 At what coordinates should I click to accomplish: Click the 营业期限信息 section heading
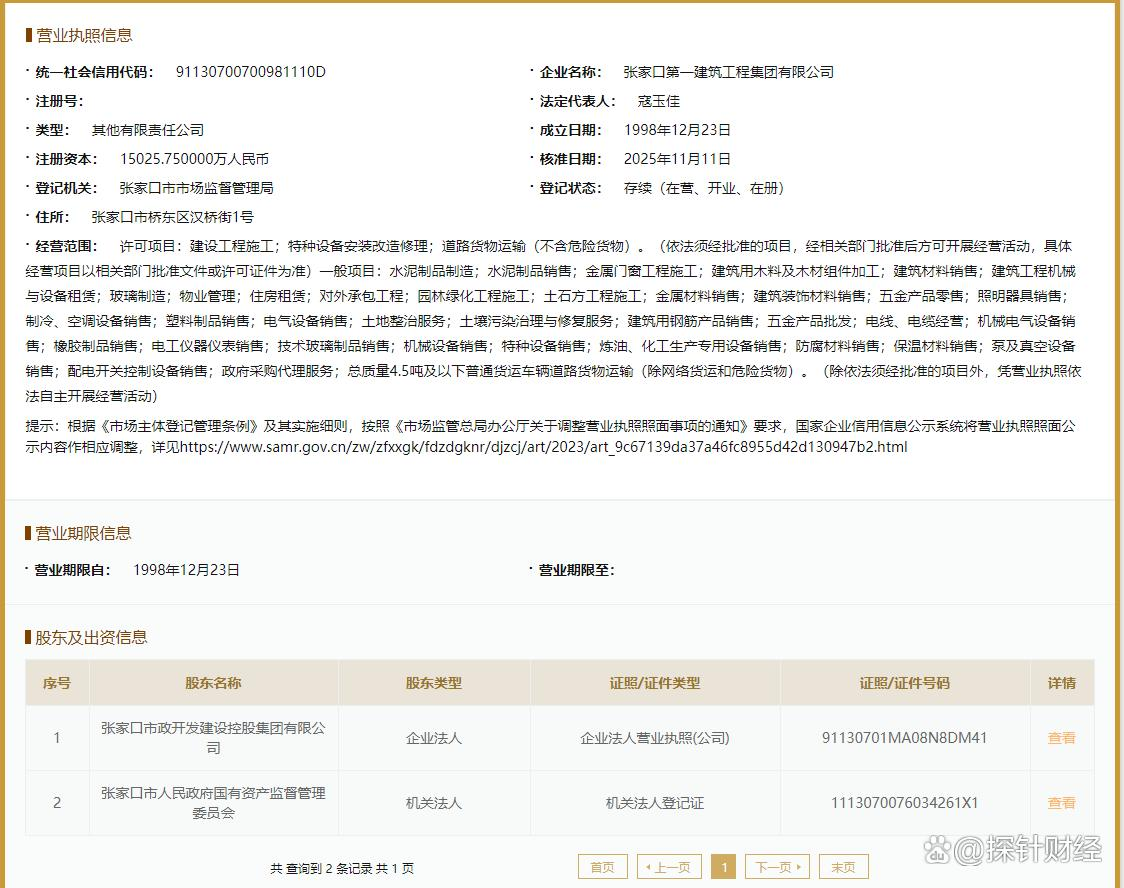tap(84, 533)
